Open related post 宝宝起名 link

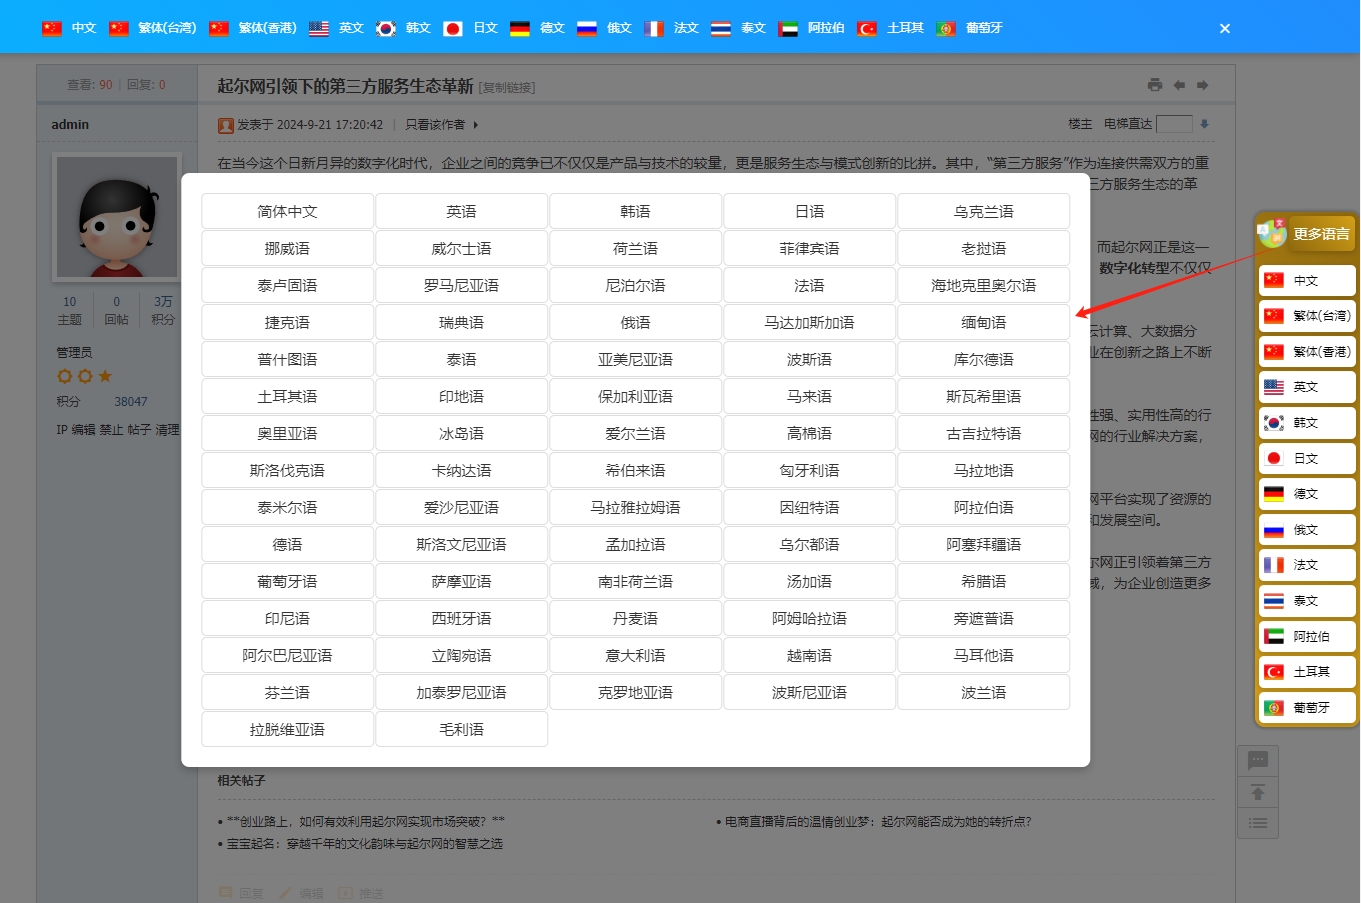pos(365,844)
